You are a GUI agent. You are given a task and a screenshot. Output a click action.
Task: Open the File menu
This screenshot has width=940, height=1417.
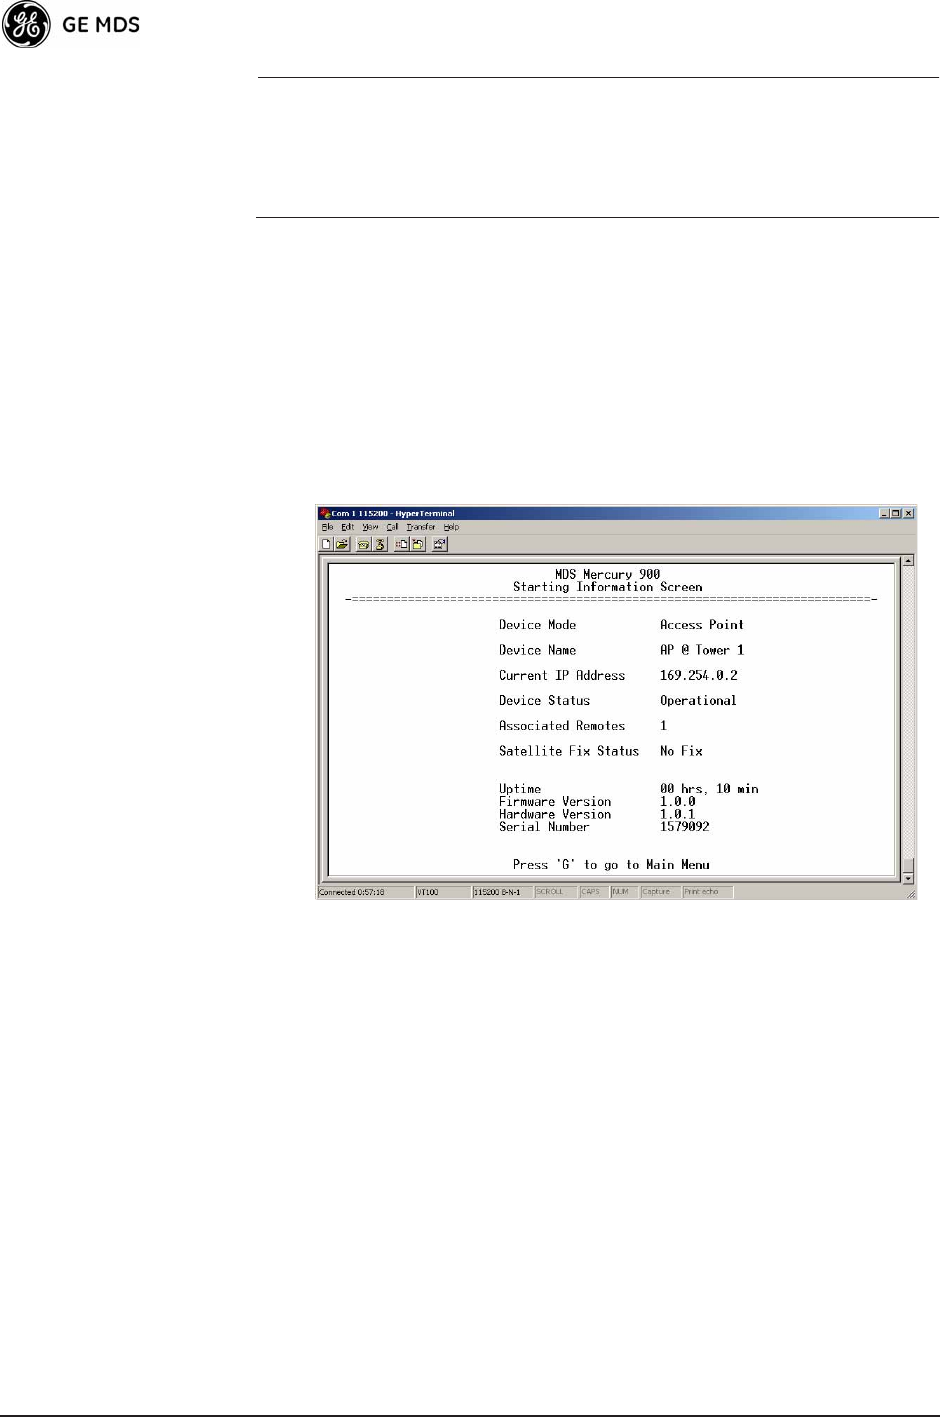coord(327,527)
